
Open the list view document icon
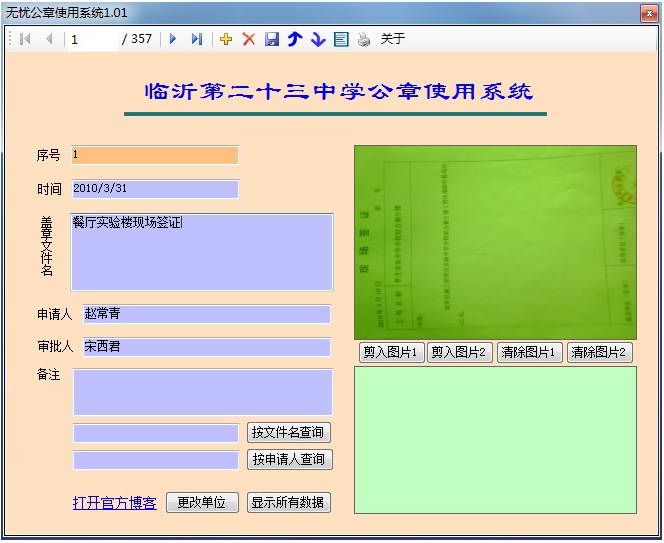click(x=341, y=39)
